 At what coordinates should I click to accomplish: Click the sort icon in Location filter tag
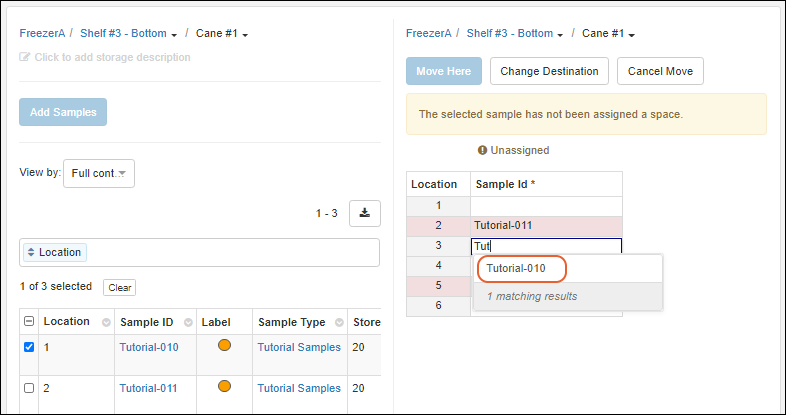pos(30,253)
